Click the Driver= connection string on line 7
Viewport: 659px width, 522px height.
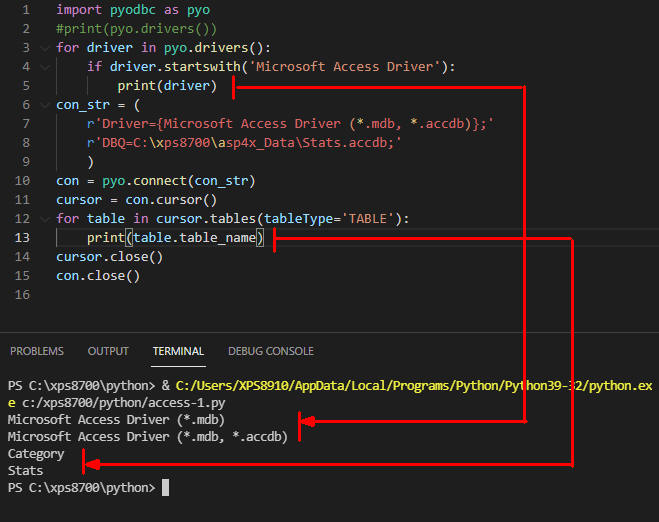pyautogui.click(x=290, y=124)
